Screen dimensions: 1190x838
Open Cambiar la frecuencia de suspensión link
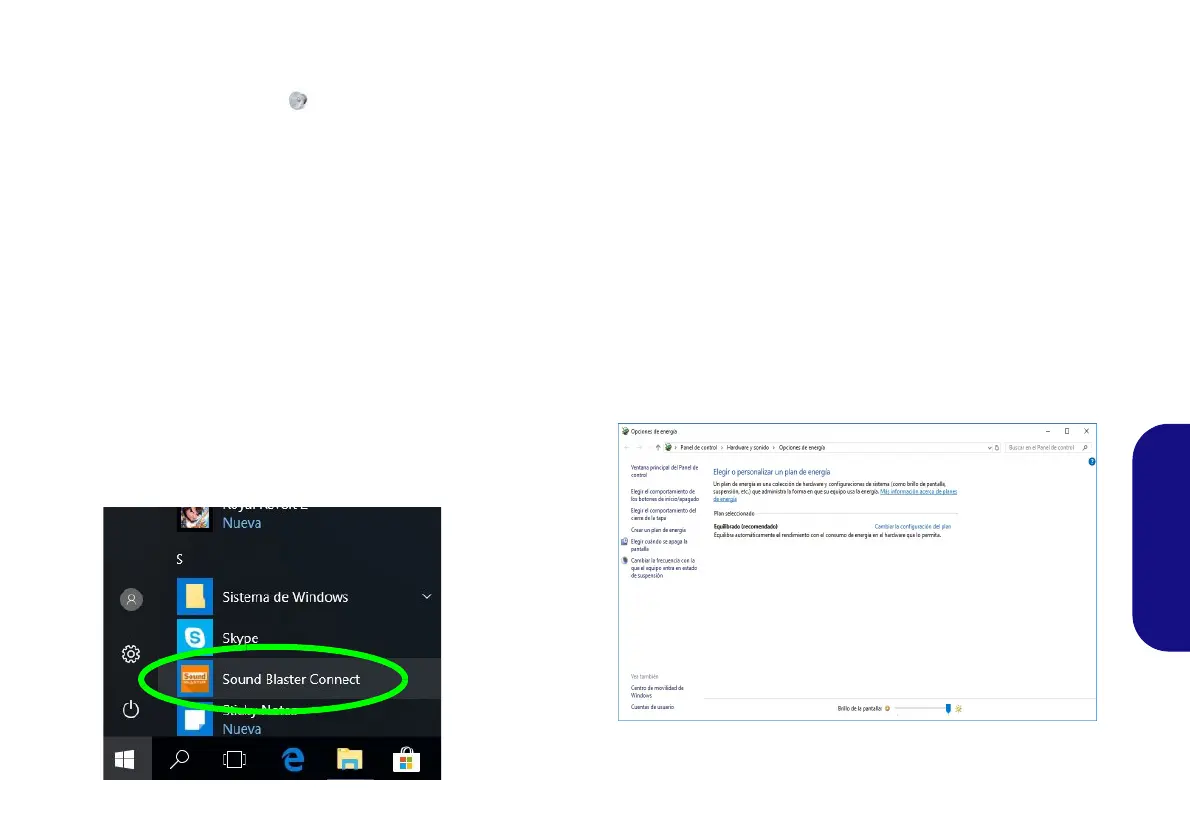coord(663,568)
